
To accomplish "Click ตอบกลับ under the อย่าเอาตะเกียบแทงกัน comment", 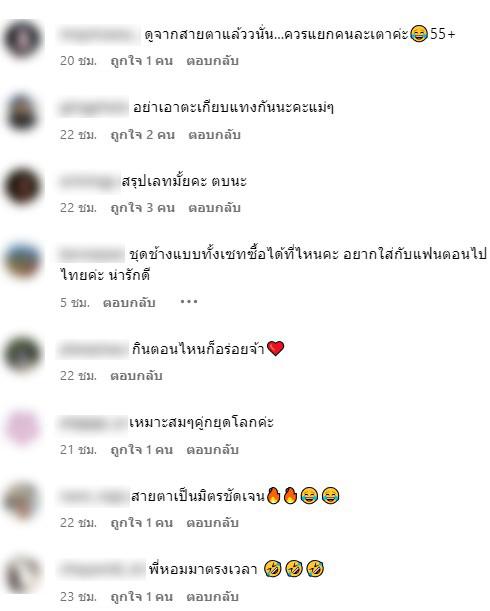I will [214, 135].
